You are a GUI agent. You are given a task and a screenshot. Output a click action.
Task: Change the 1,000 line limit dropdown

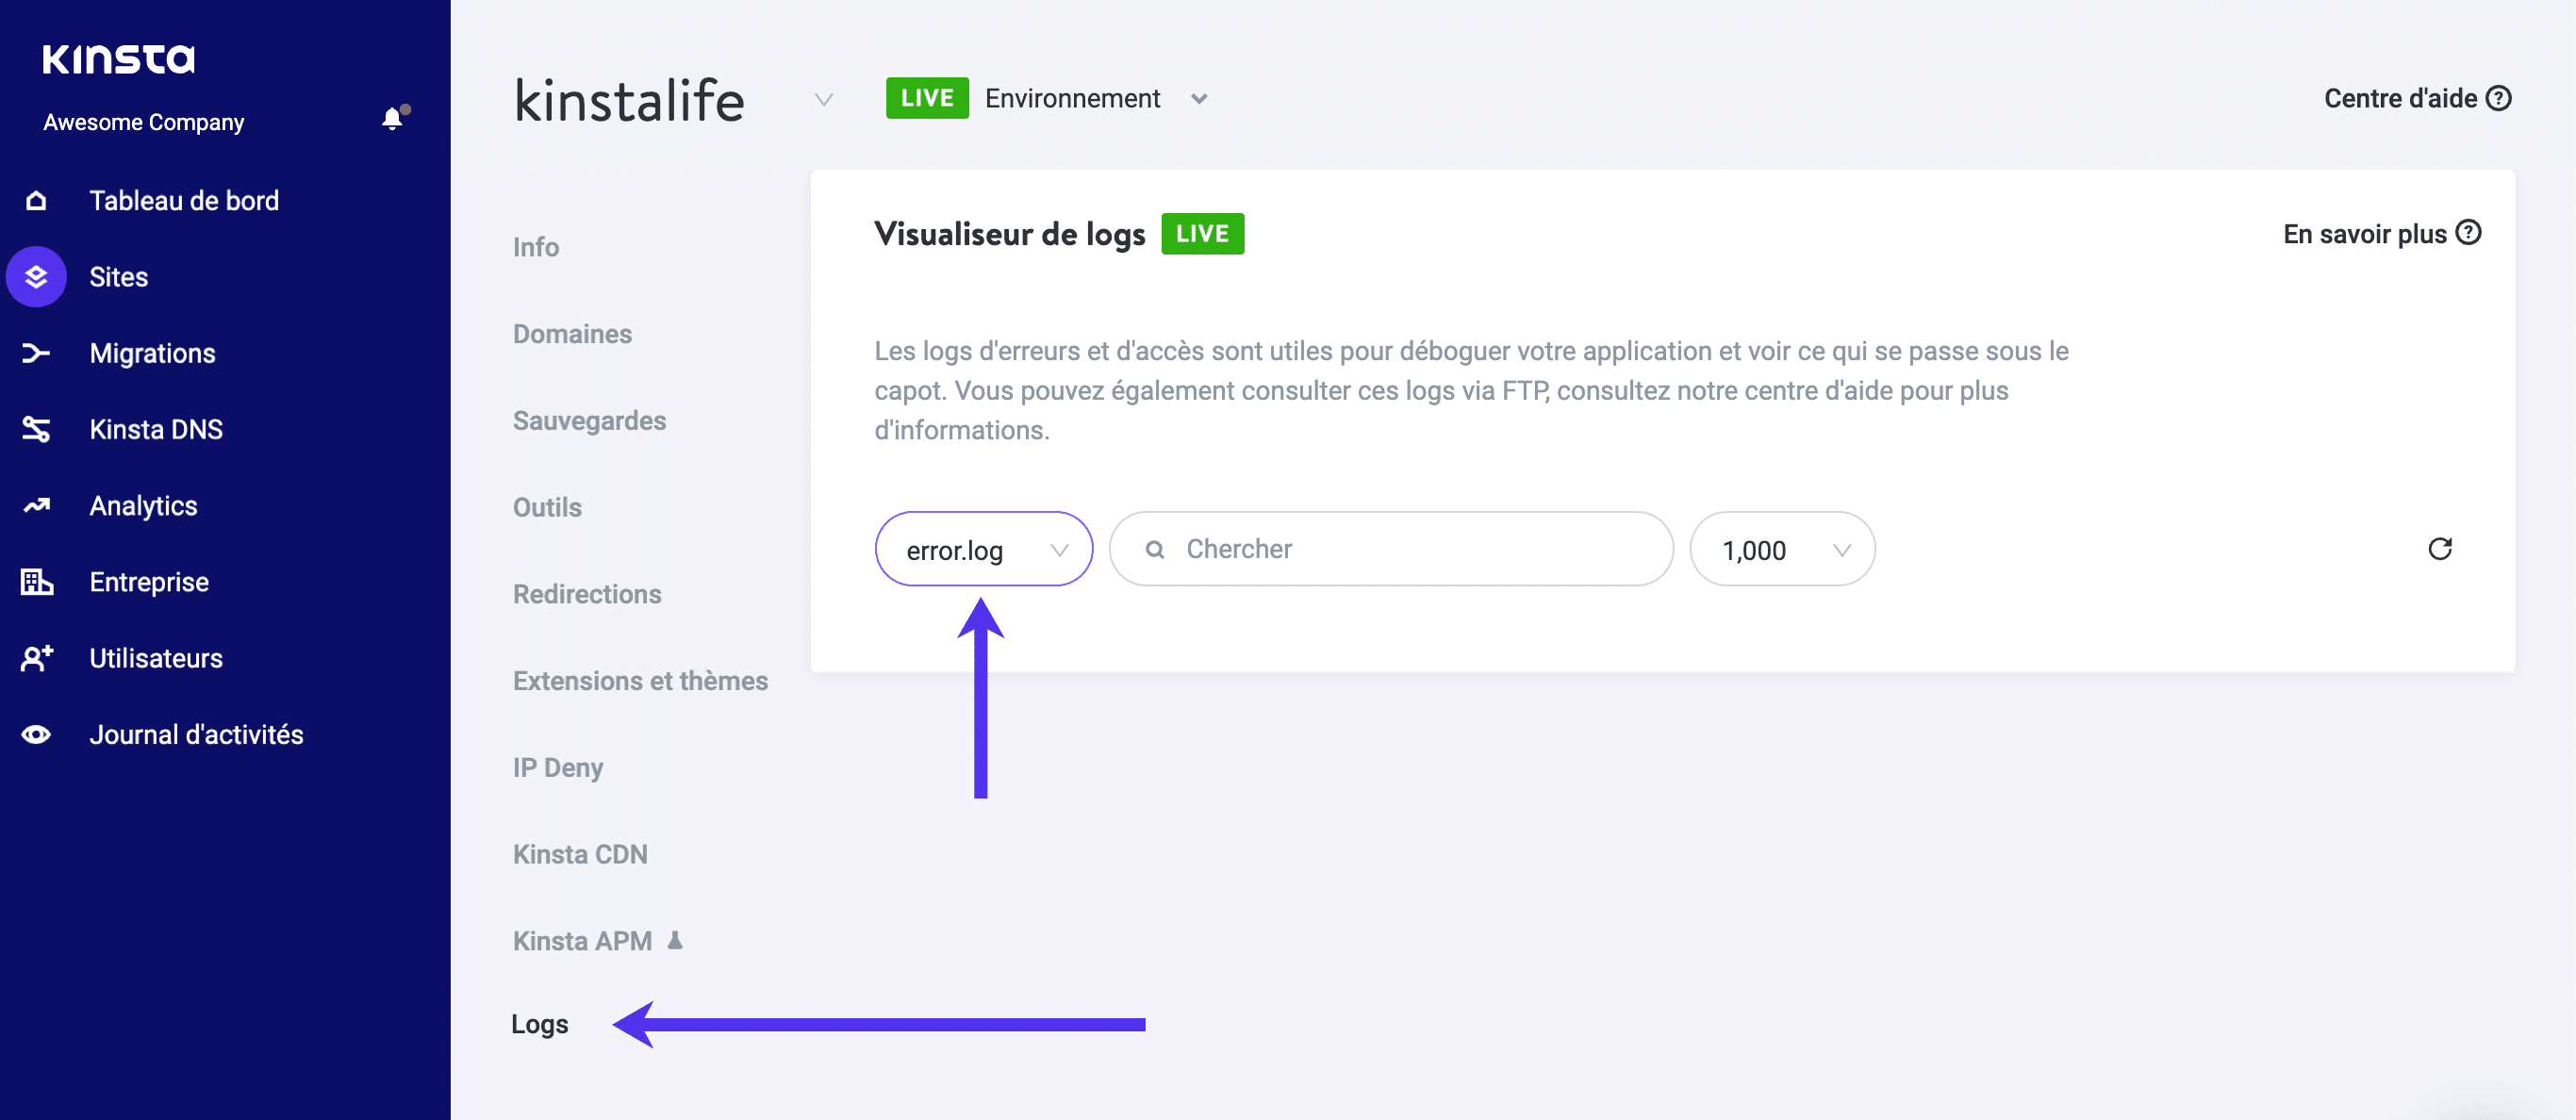(x=1781, y=549)
